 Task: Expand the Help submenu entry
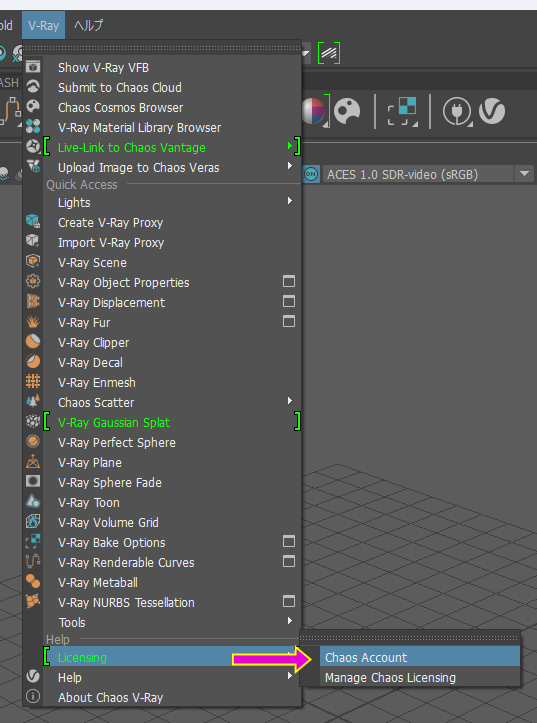(x=172, y=678)
